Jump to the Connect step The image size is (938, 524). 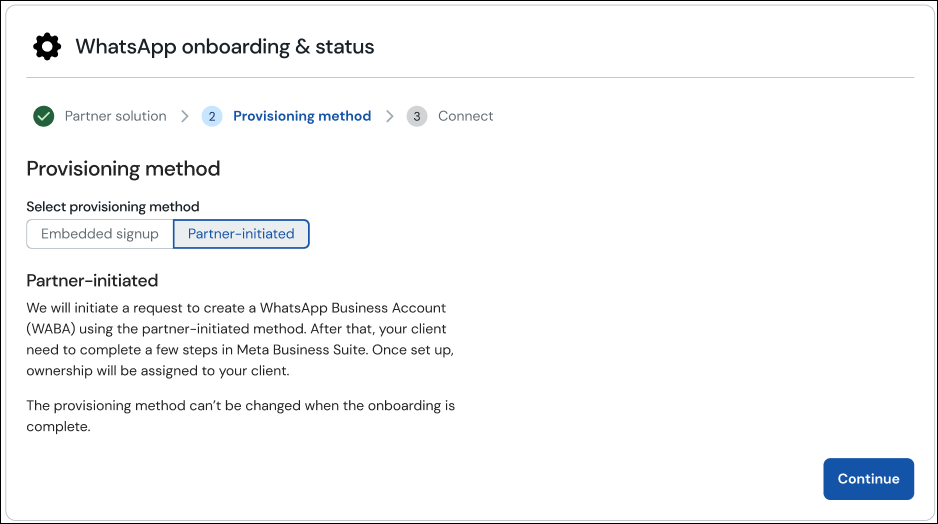(x=465, y=116)
